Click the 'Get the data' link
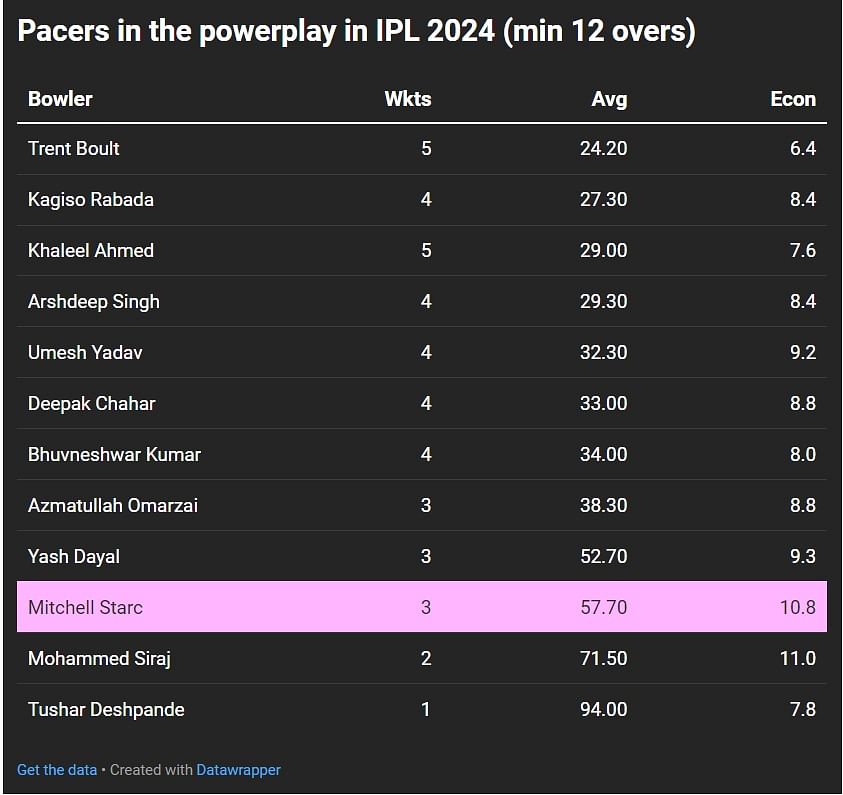 pyautogui.click(x=57, y=770)
